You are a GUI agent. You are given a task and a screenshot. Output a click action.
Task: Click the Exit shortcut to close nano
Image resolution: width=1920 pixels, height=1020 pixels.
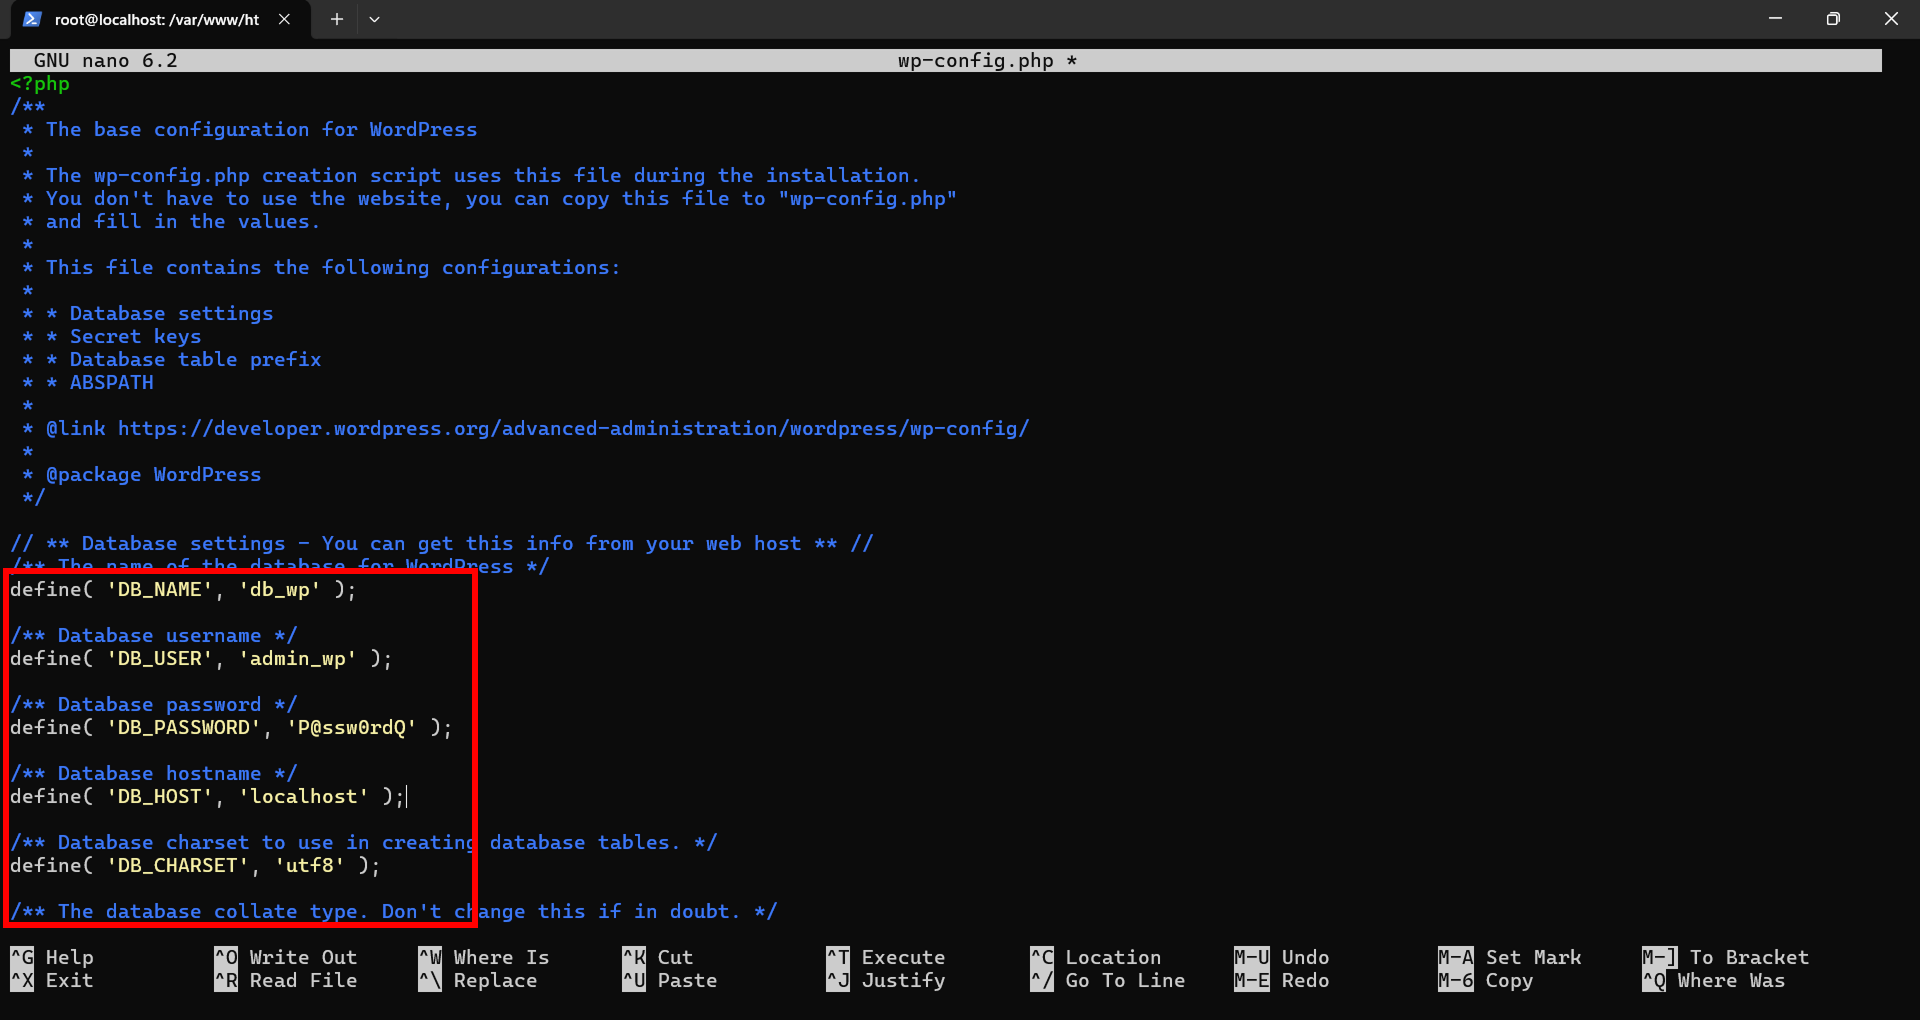tap(52, 980)
